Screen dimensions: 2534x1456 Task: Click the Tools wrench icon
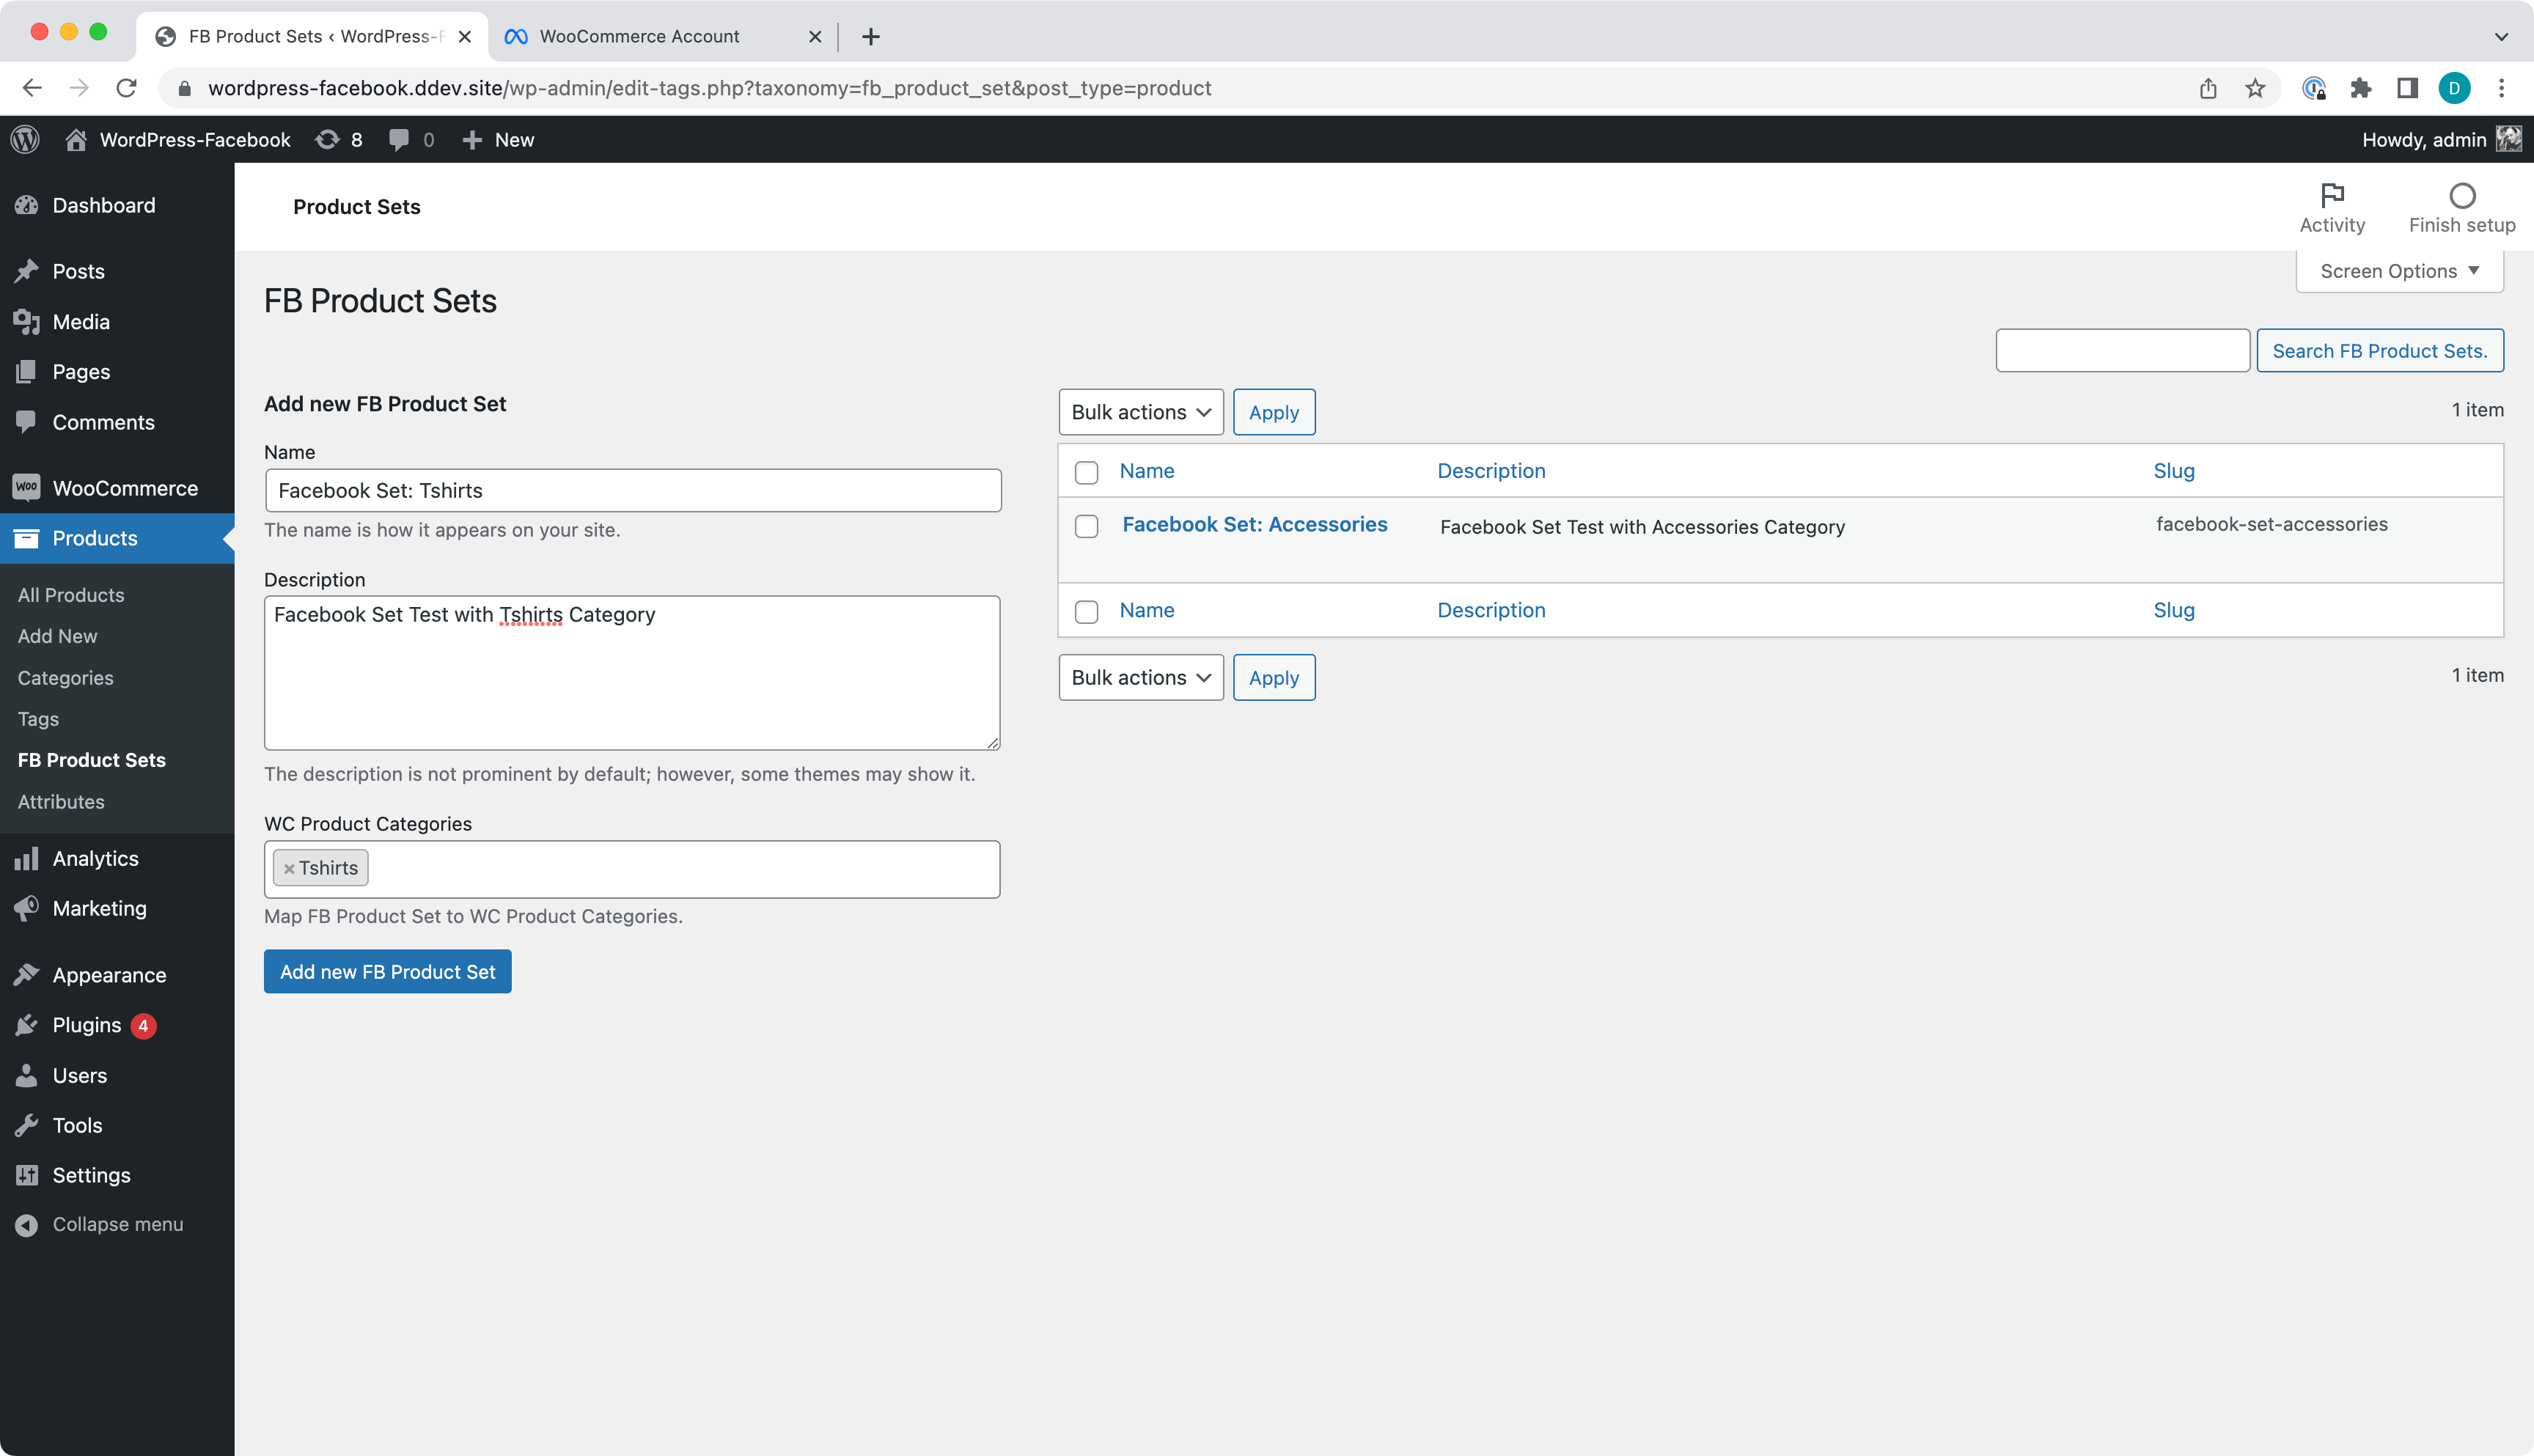[27, 1125]
